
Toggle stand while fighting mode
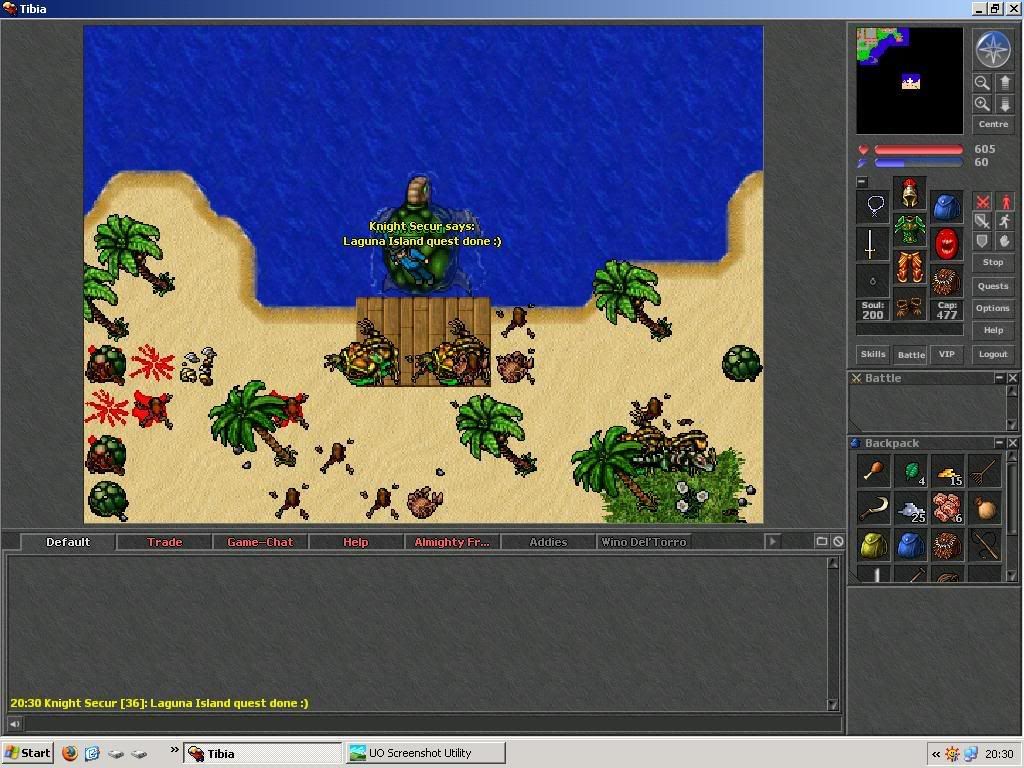tap(1004, 202)
